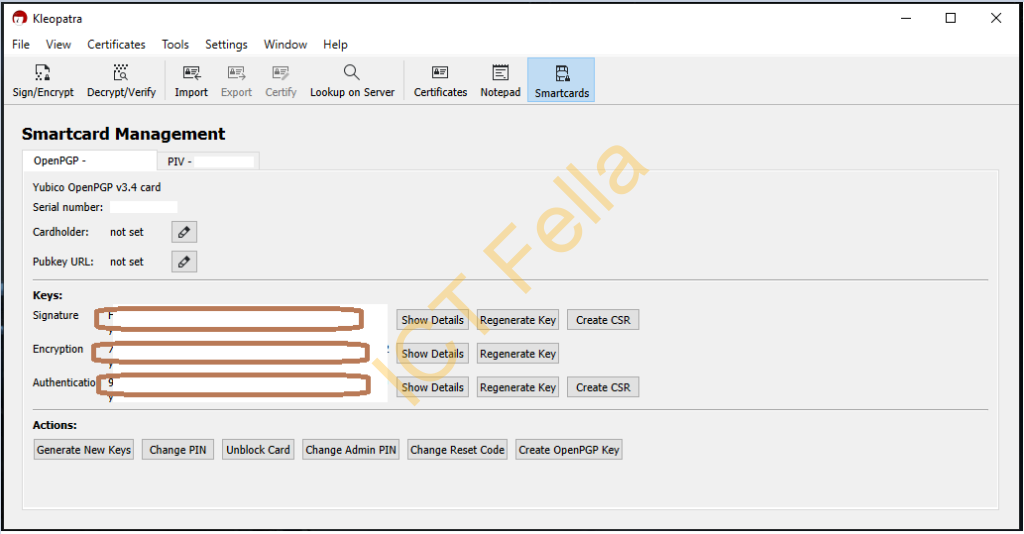The height and width of the screenshot is (534, 1024).
Task: Click the 'not set' Cardholder value
Action: point(127,232)
